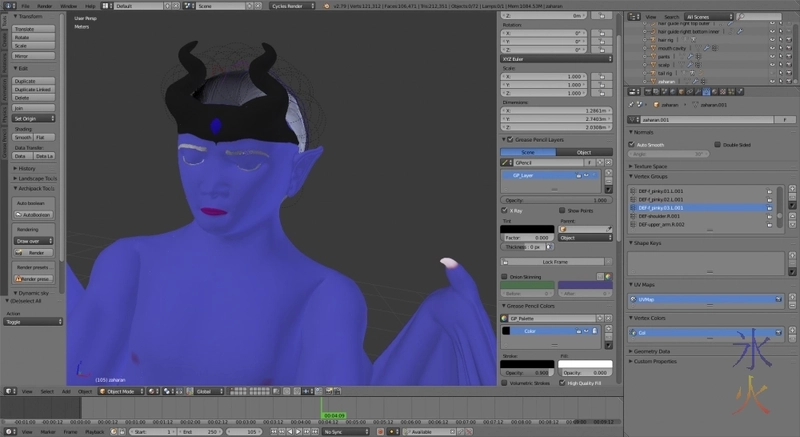Screen dimensions: 800x437
Task: Toggle the Auto Smooth checkbox
Action: pos(633,144)
